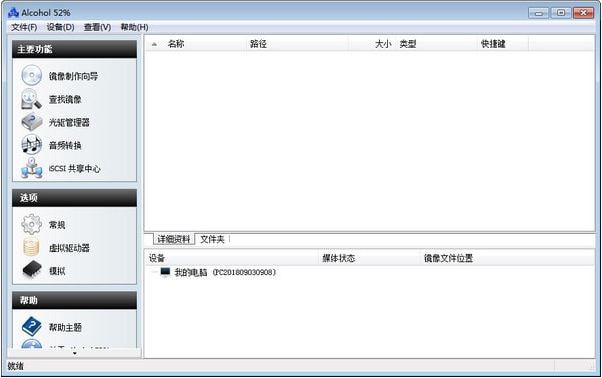Sort by the 大小 column header
This screenshot has height=378, width=602.
coord(371,44)
